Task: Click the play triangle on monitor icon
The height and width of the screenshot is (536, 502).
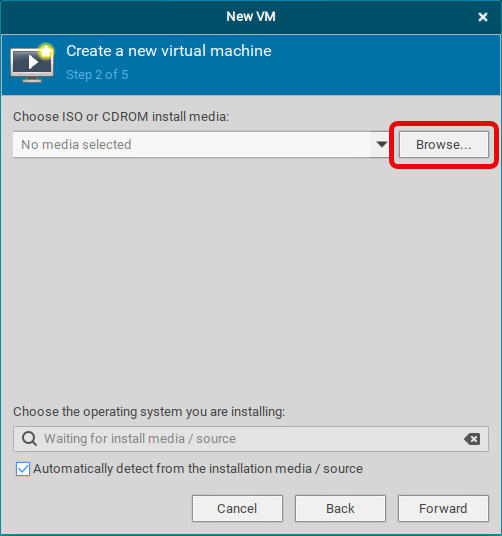Action: 33,62
